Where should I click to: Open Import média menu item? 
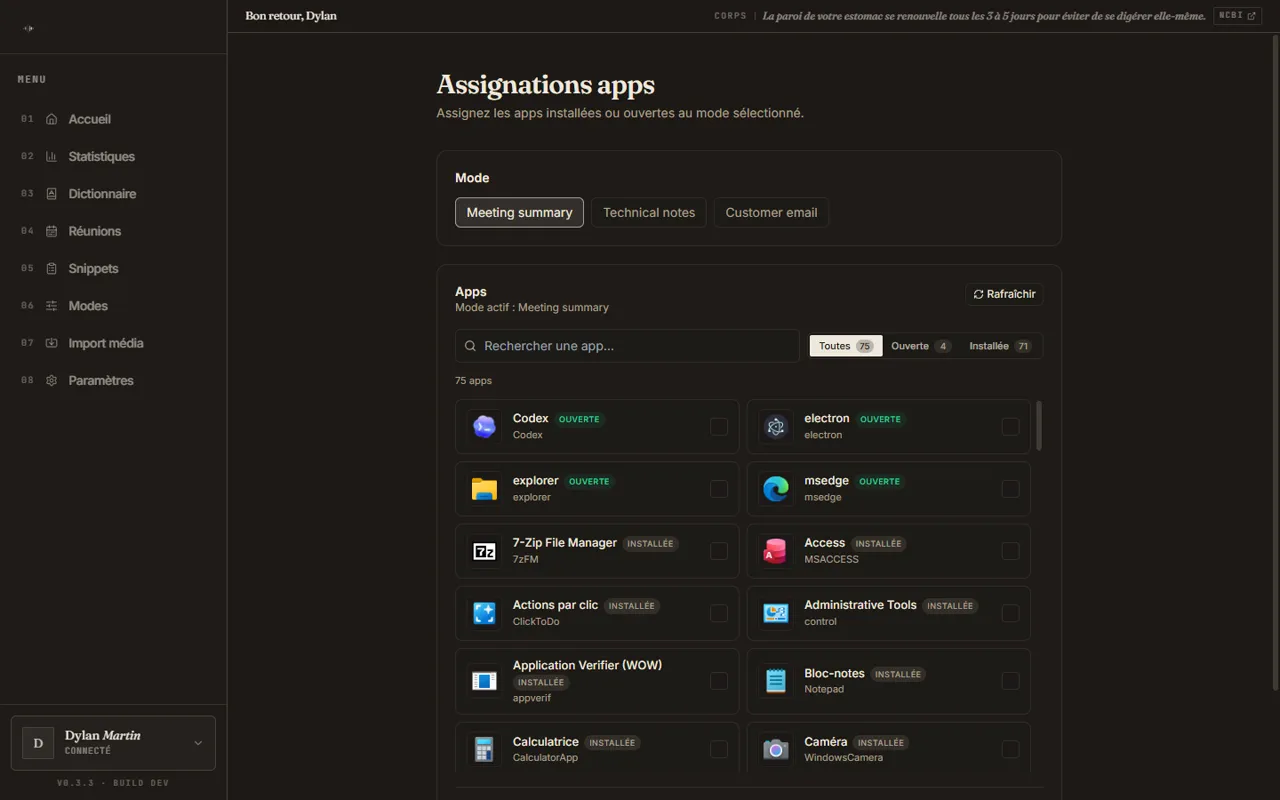(x=113, y=343)
